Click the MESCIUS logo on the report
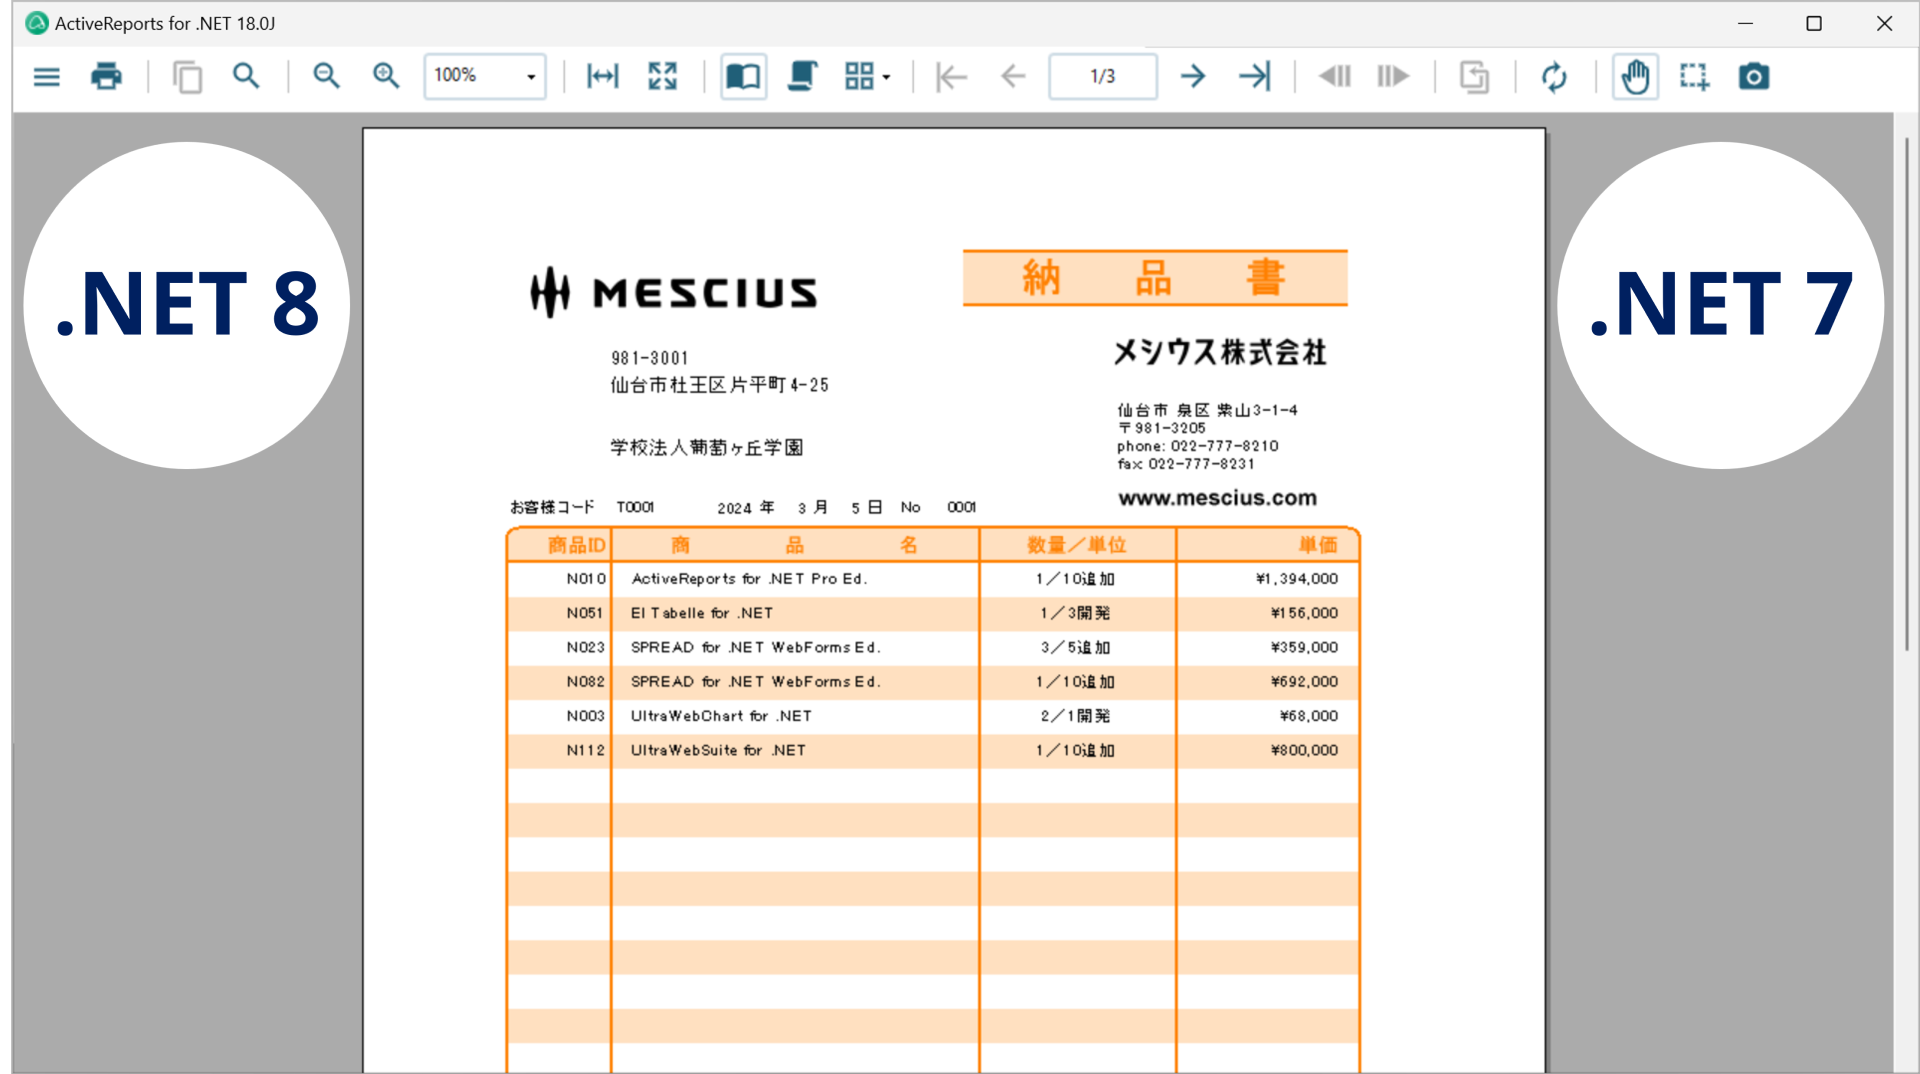The height and width of the screenshot is (1074, 1920). click(673, 292)
